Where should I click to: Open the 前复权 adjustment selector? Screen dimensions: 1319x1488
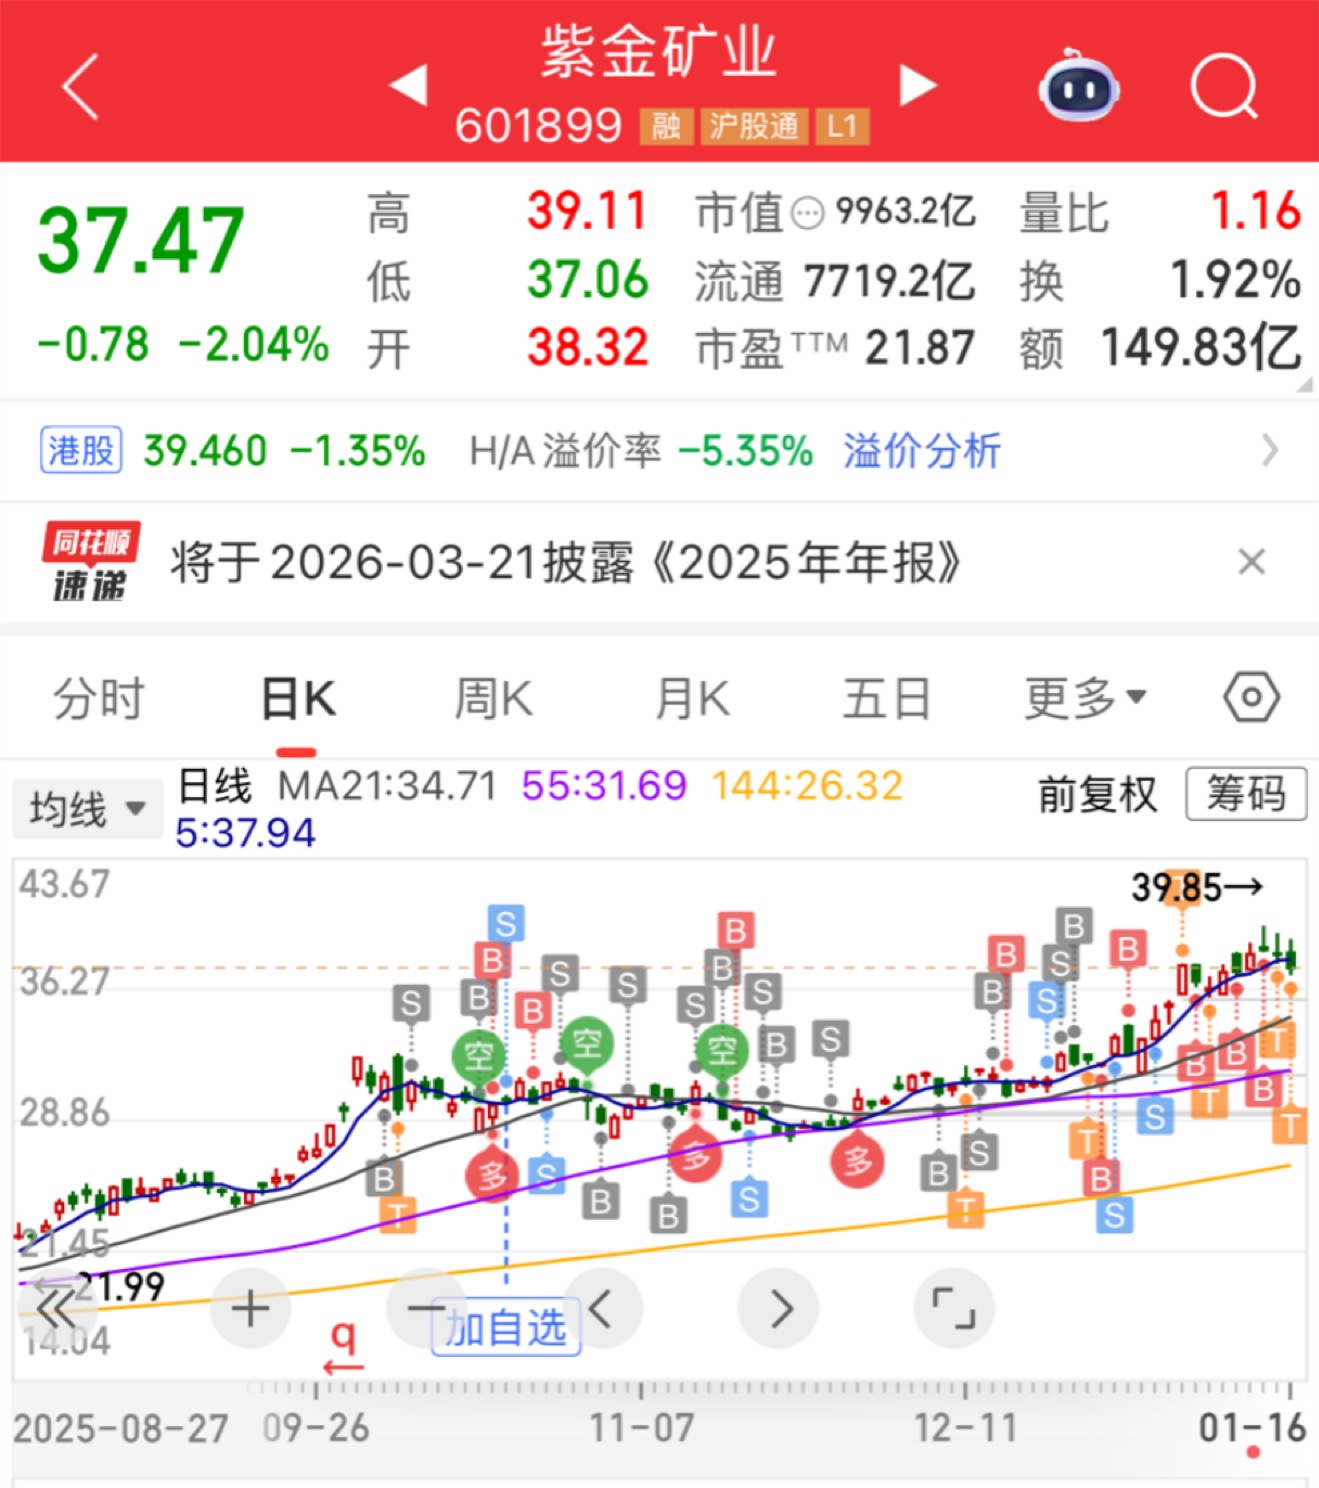(x=1097, y=795)
